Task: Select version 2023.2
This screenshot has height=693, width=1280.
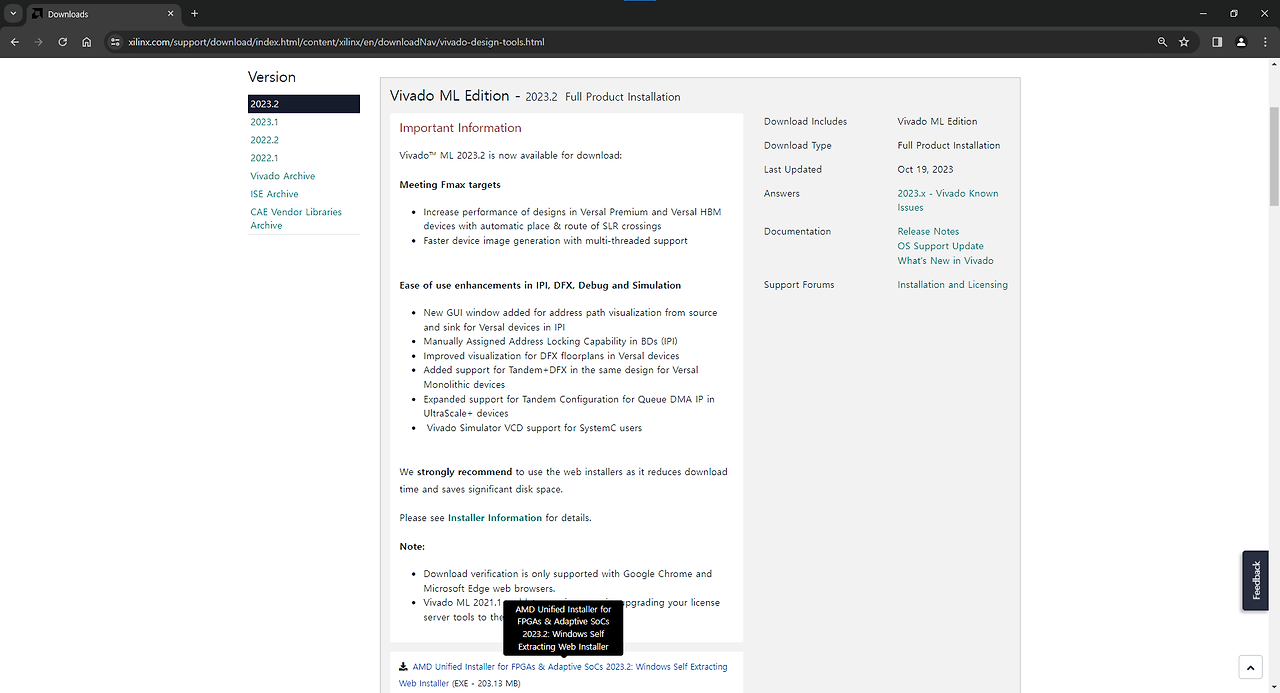Action: [x=304, y=104]
